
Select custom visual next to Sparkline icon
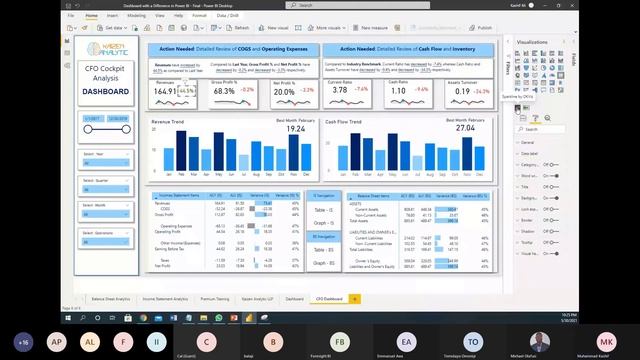coord(527,108)
